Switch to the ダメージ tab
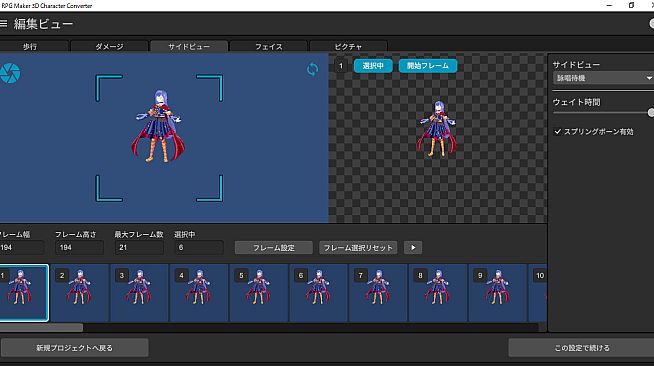 coord(109,47)
